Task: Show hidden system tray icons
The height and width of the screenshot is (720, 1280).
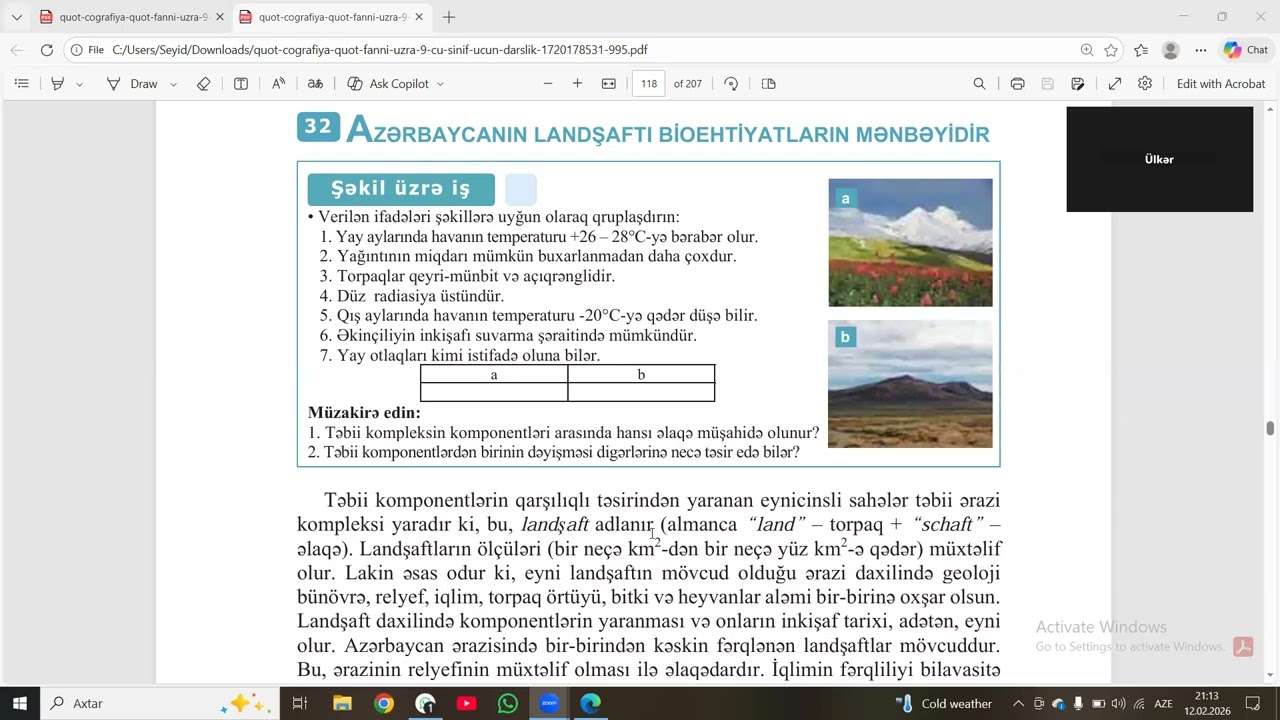Action: 1018,703
